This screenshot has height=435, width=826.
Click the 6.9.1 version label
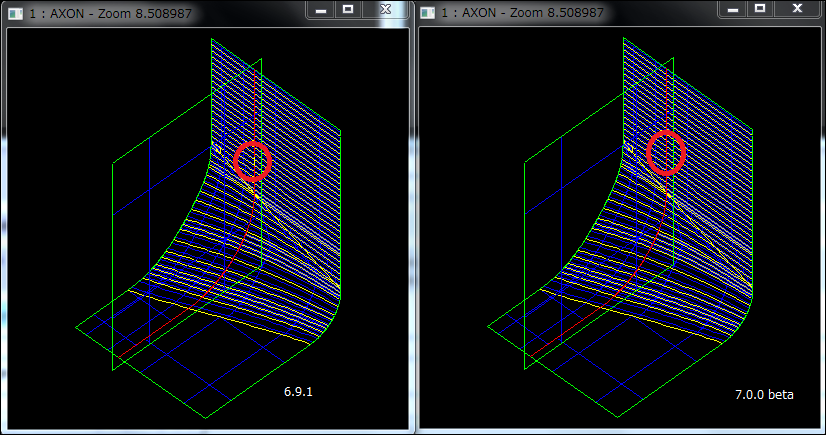(298, 392)
